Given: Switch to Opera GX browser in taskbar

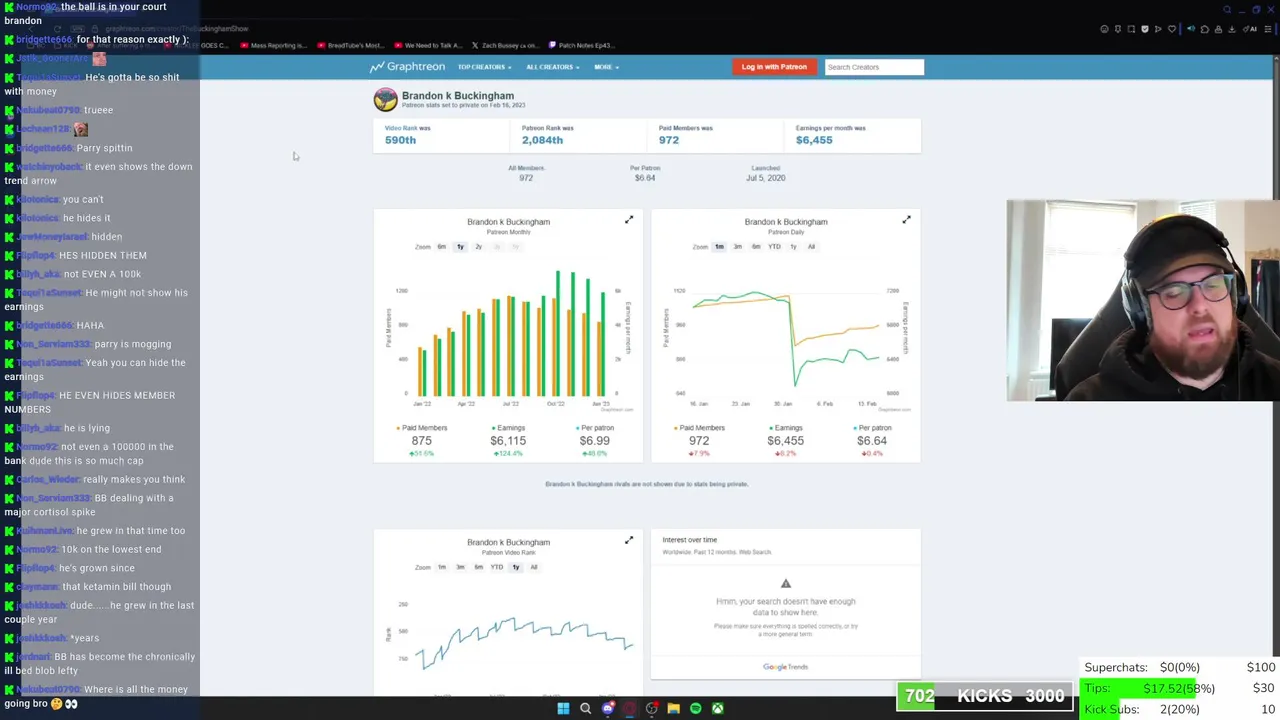Looking at the screenshot, I should point(629,708).
